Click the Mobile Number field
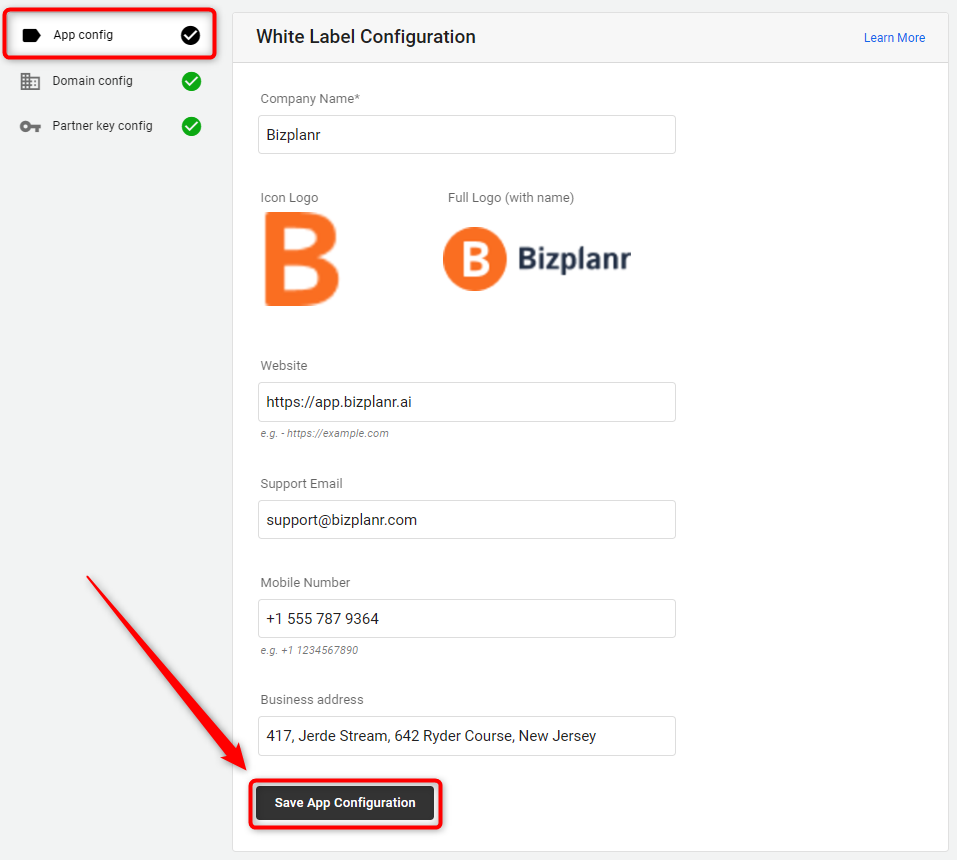The image size is (957, 860). pyautogui.click(x=467, y=618)
